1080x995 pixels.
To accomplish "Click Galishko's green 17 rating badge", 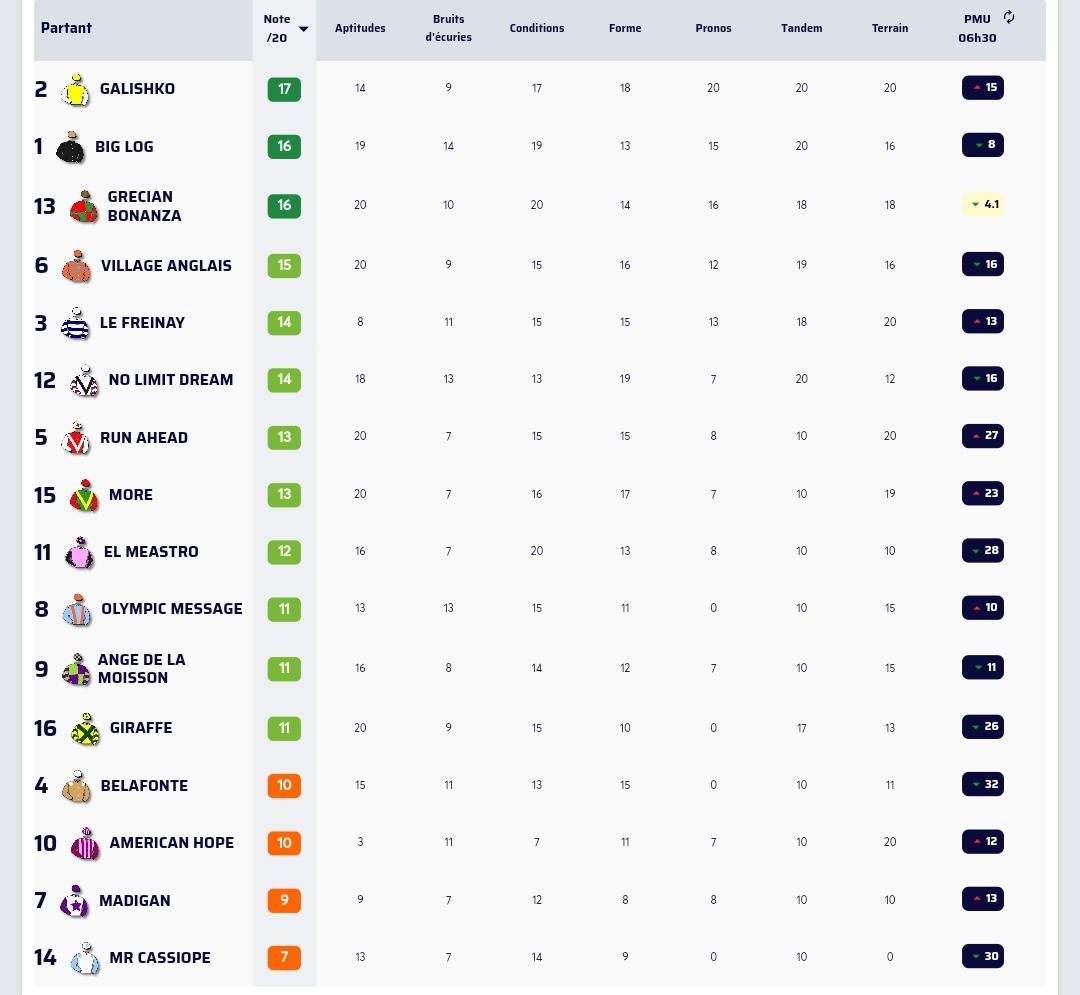I will [x=284, y=89].
